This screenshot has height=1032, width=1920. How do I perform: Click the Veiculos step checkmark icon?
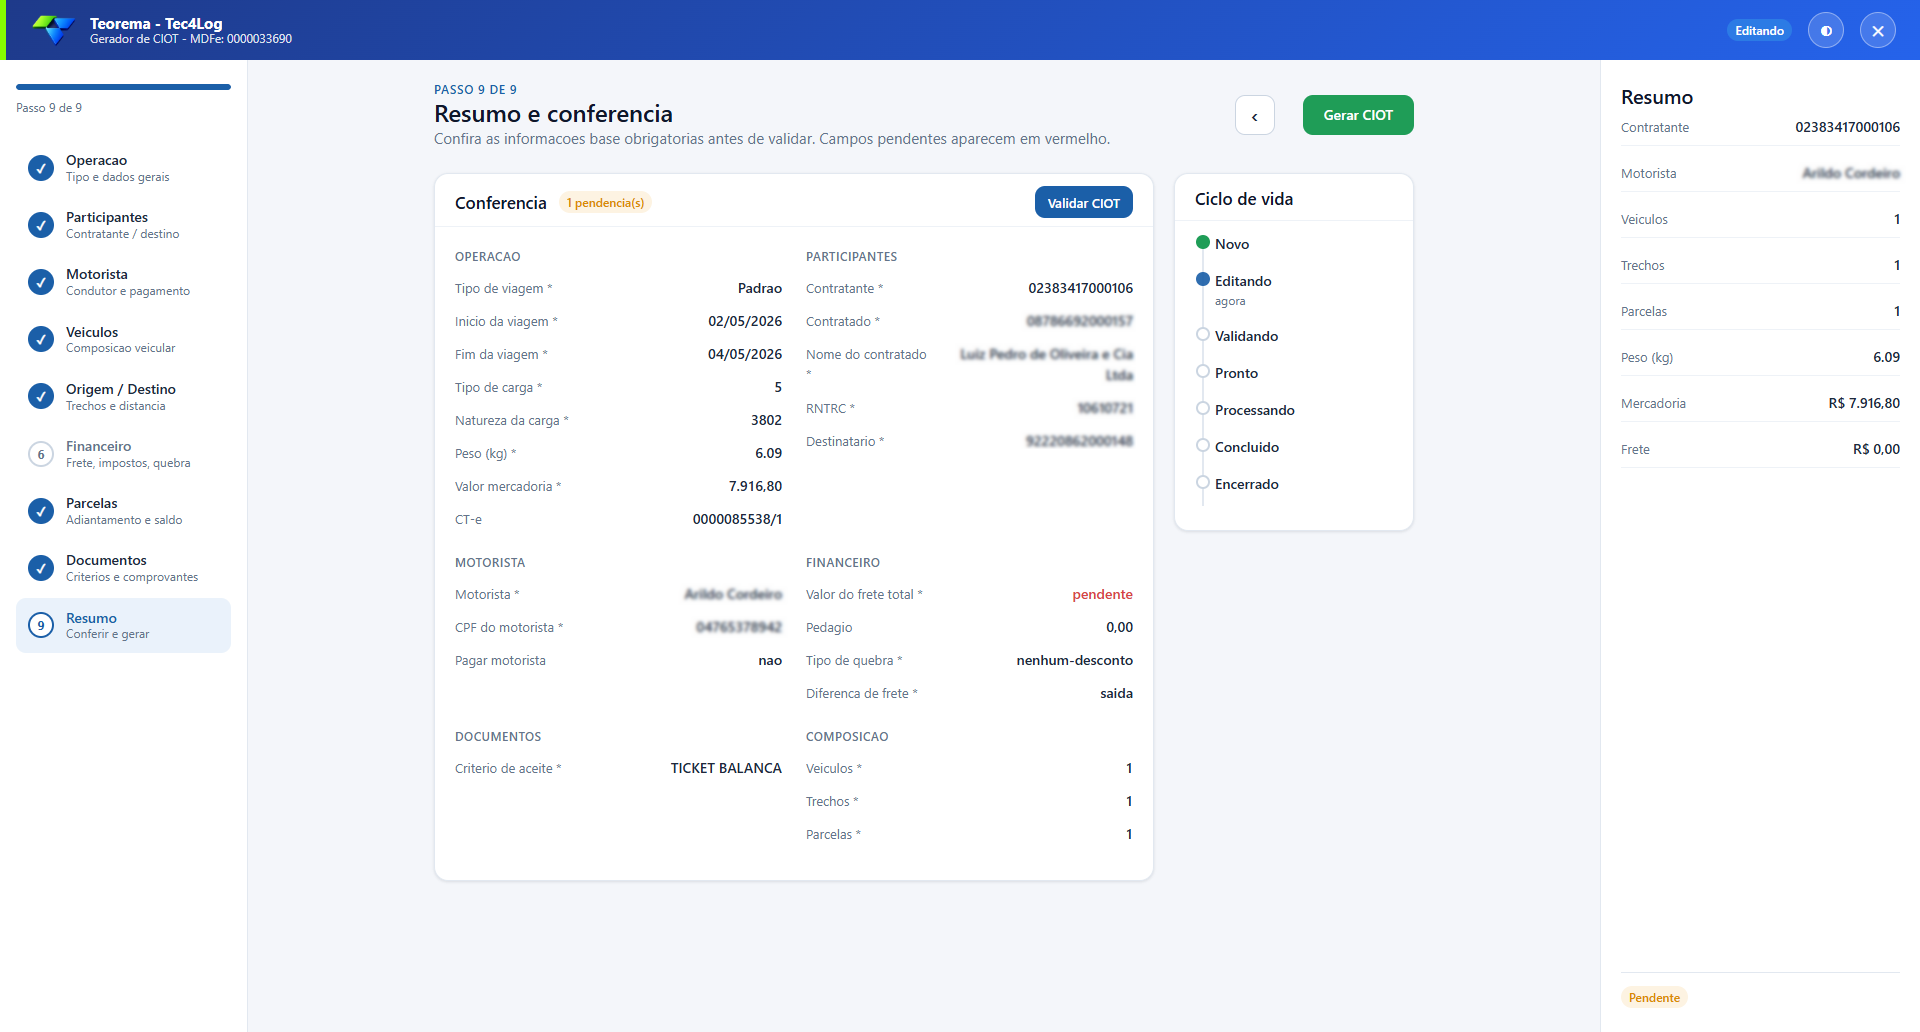point(41,340)
